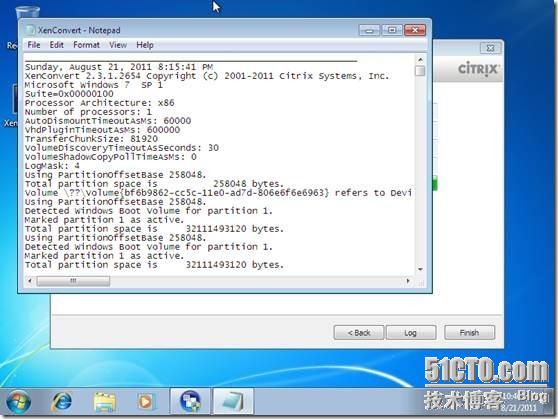Click the vertical scrollbar up arrow
Viewport: 558px width, 419px height.
420,59
